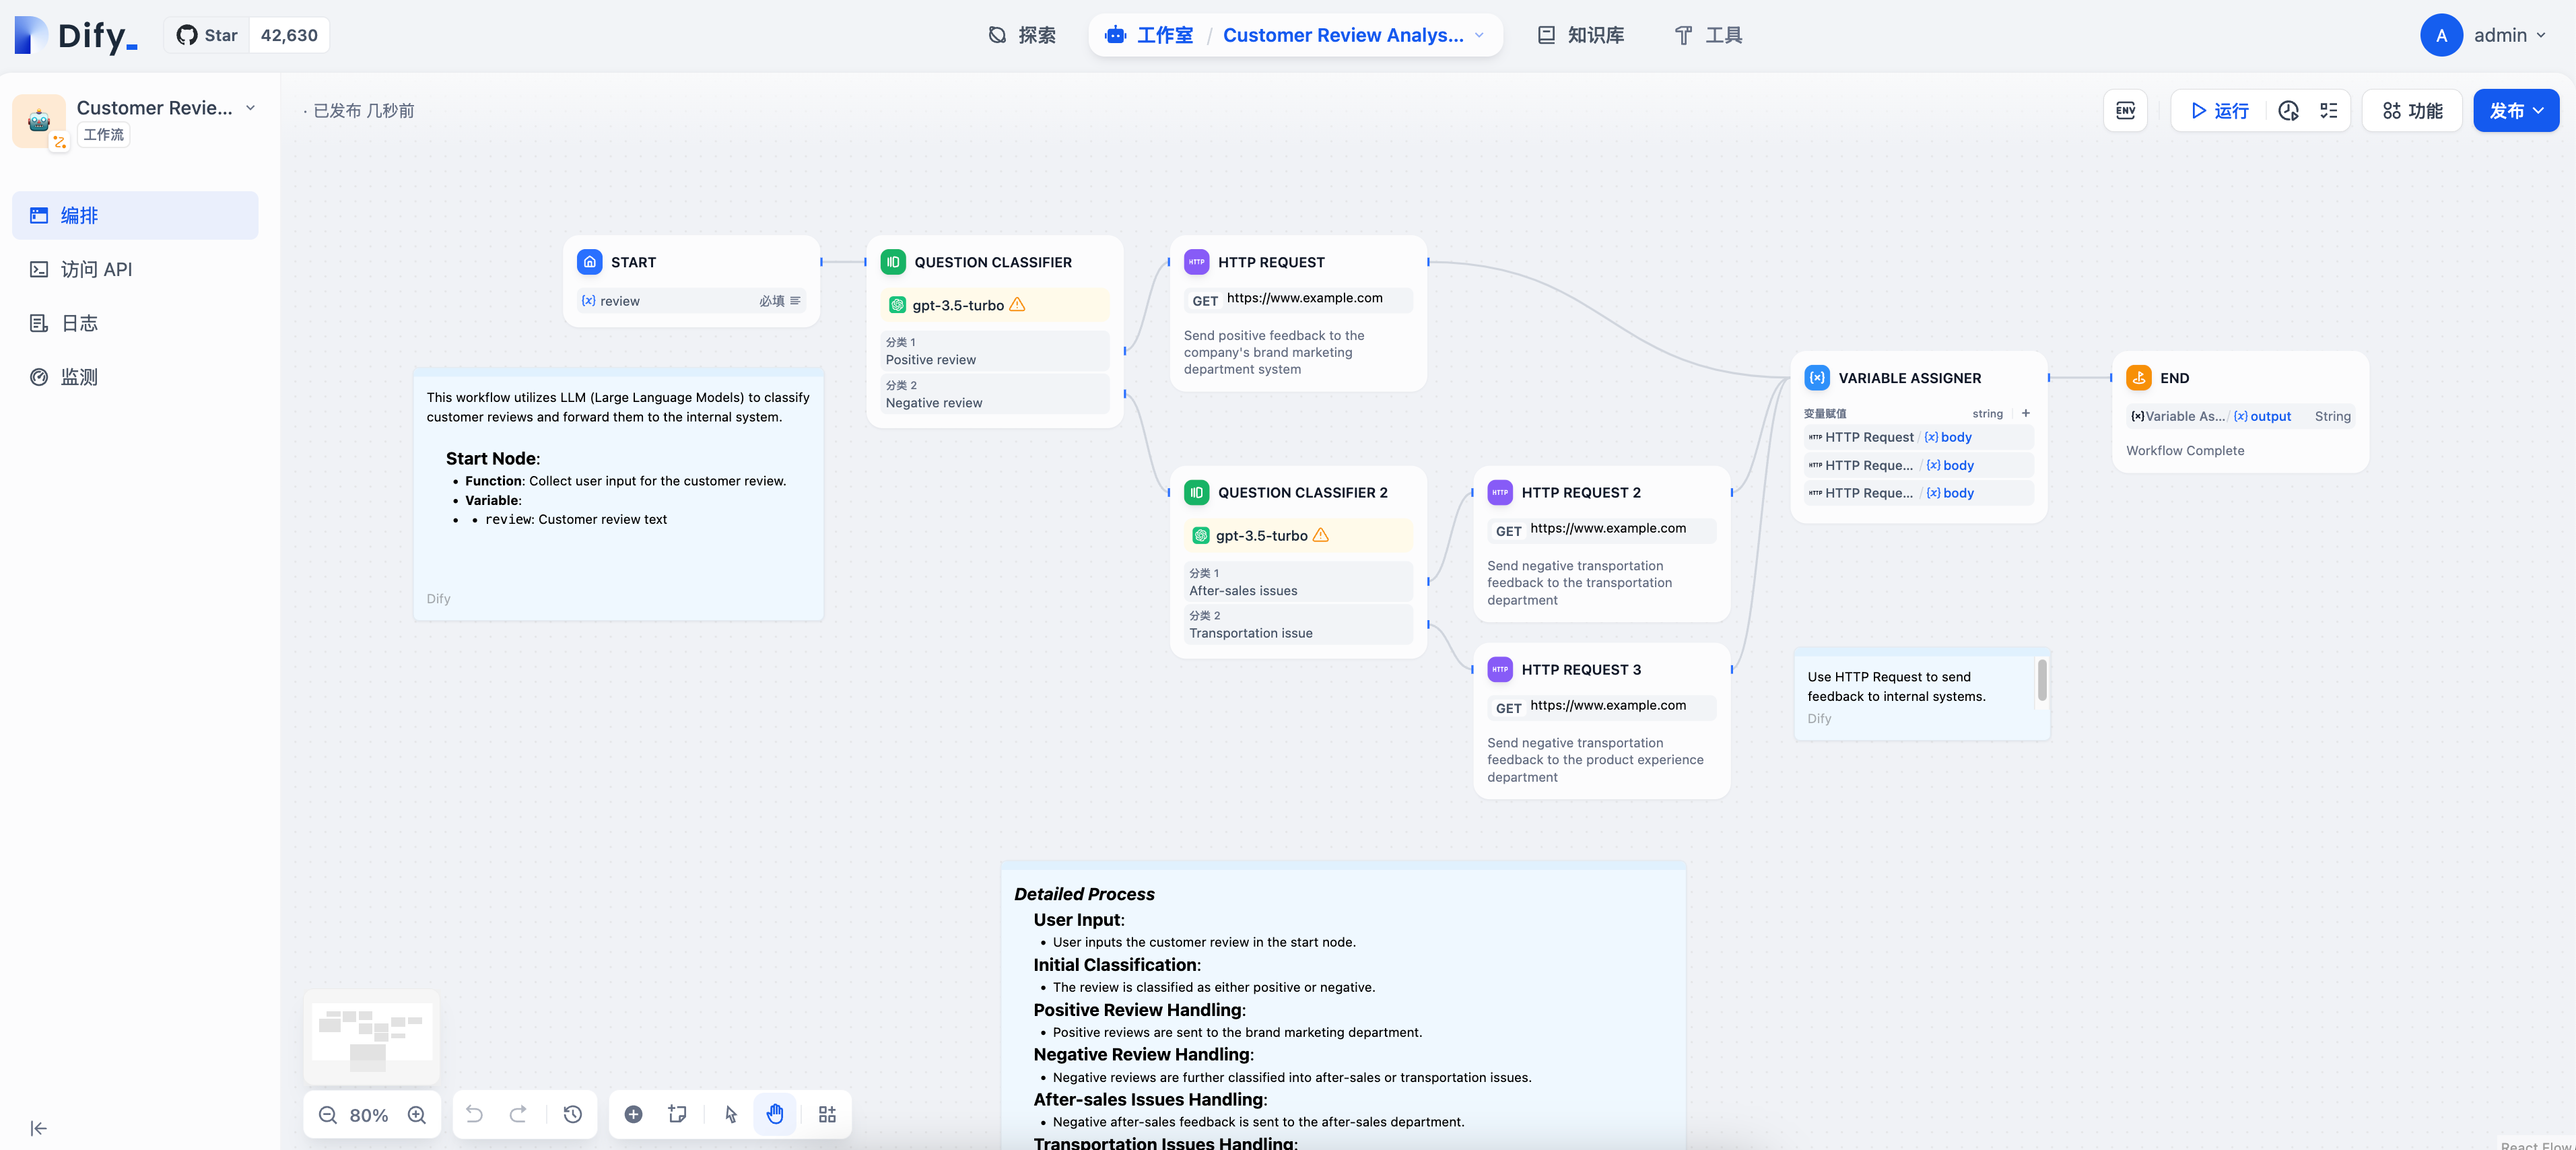
Task: Open the run history clock icon
Action: [x=2288, y=110]
